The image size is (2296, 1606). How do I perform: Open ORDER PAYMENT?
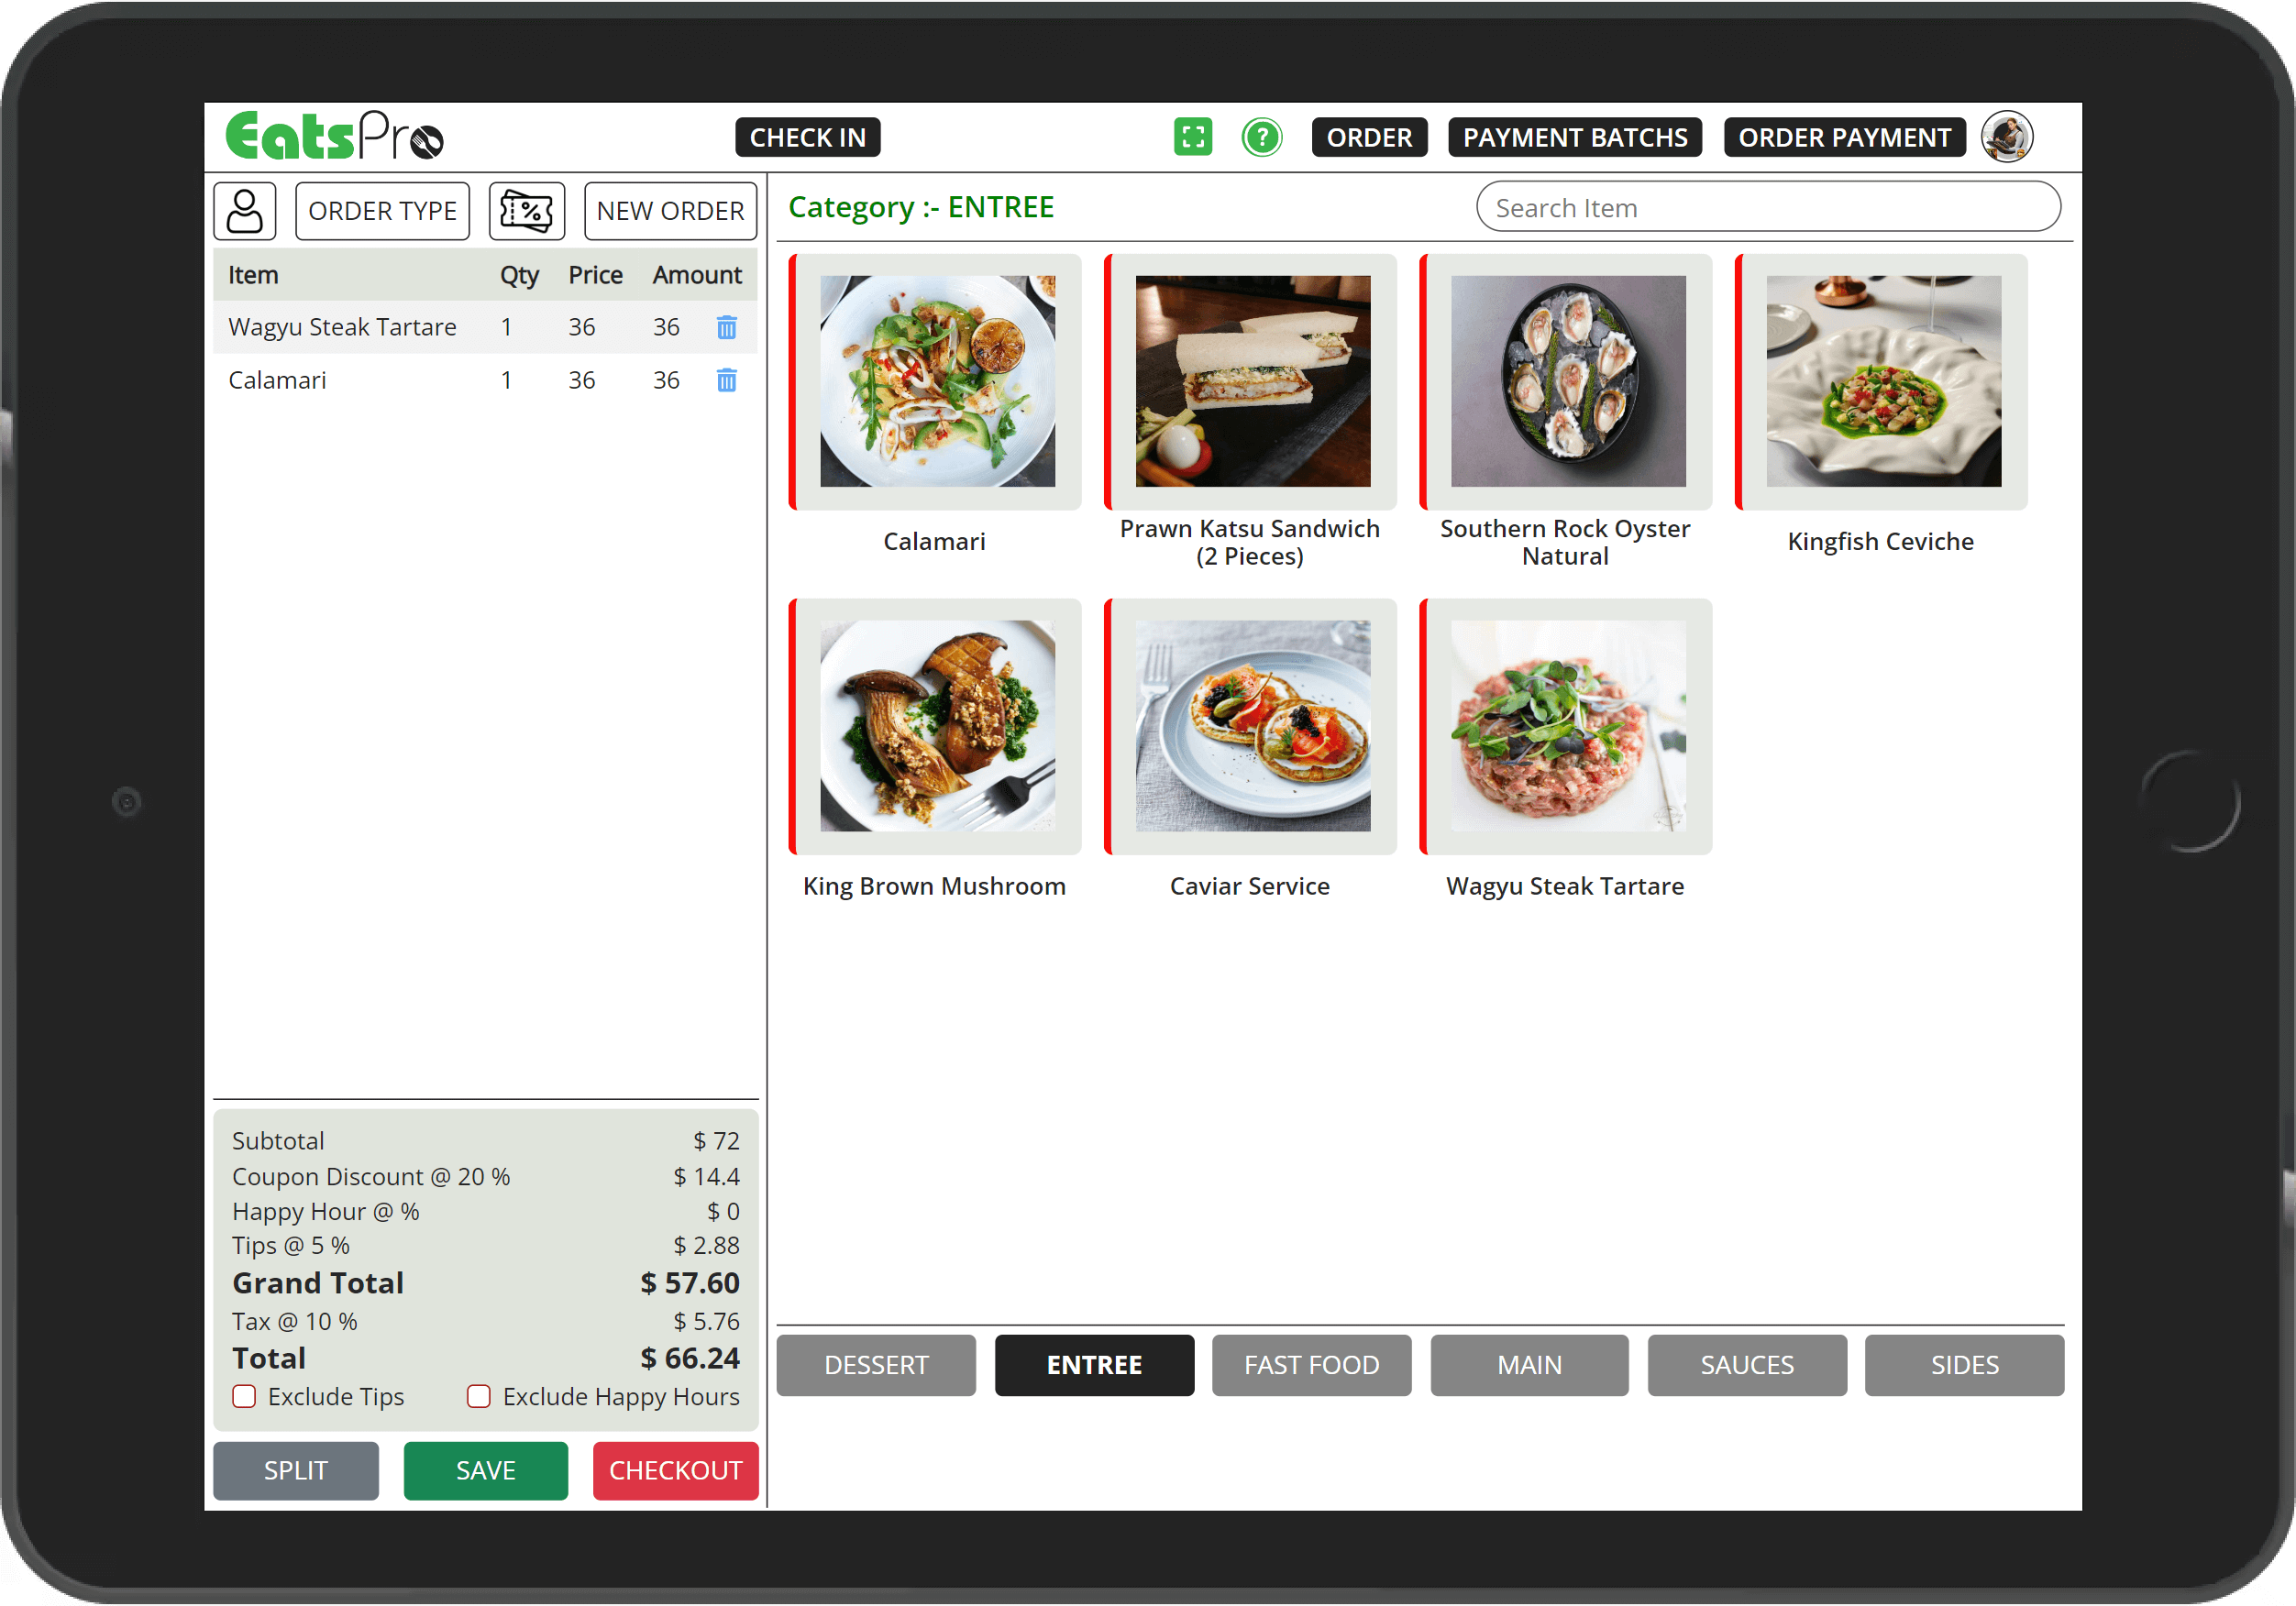[x=1844, y=137]
